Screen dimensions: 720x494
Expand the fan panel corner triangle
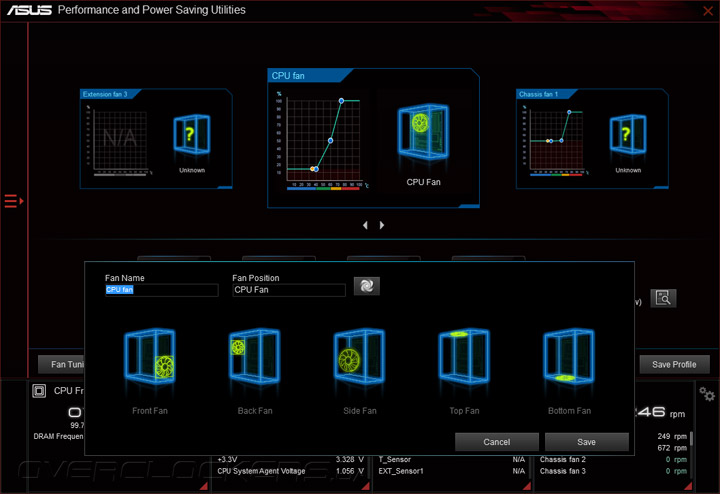tap(688, 486)
